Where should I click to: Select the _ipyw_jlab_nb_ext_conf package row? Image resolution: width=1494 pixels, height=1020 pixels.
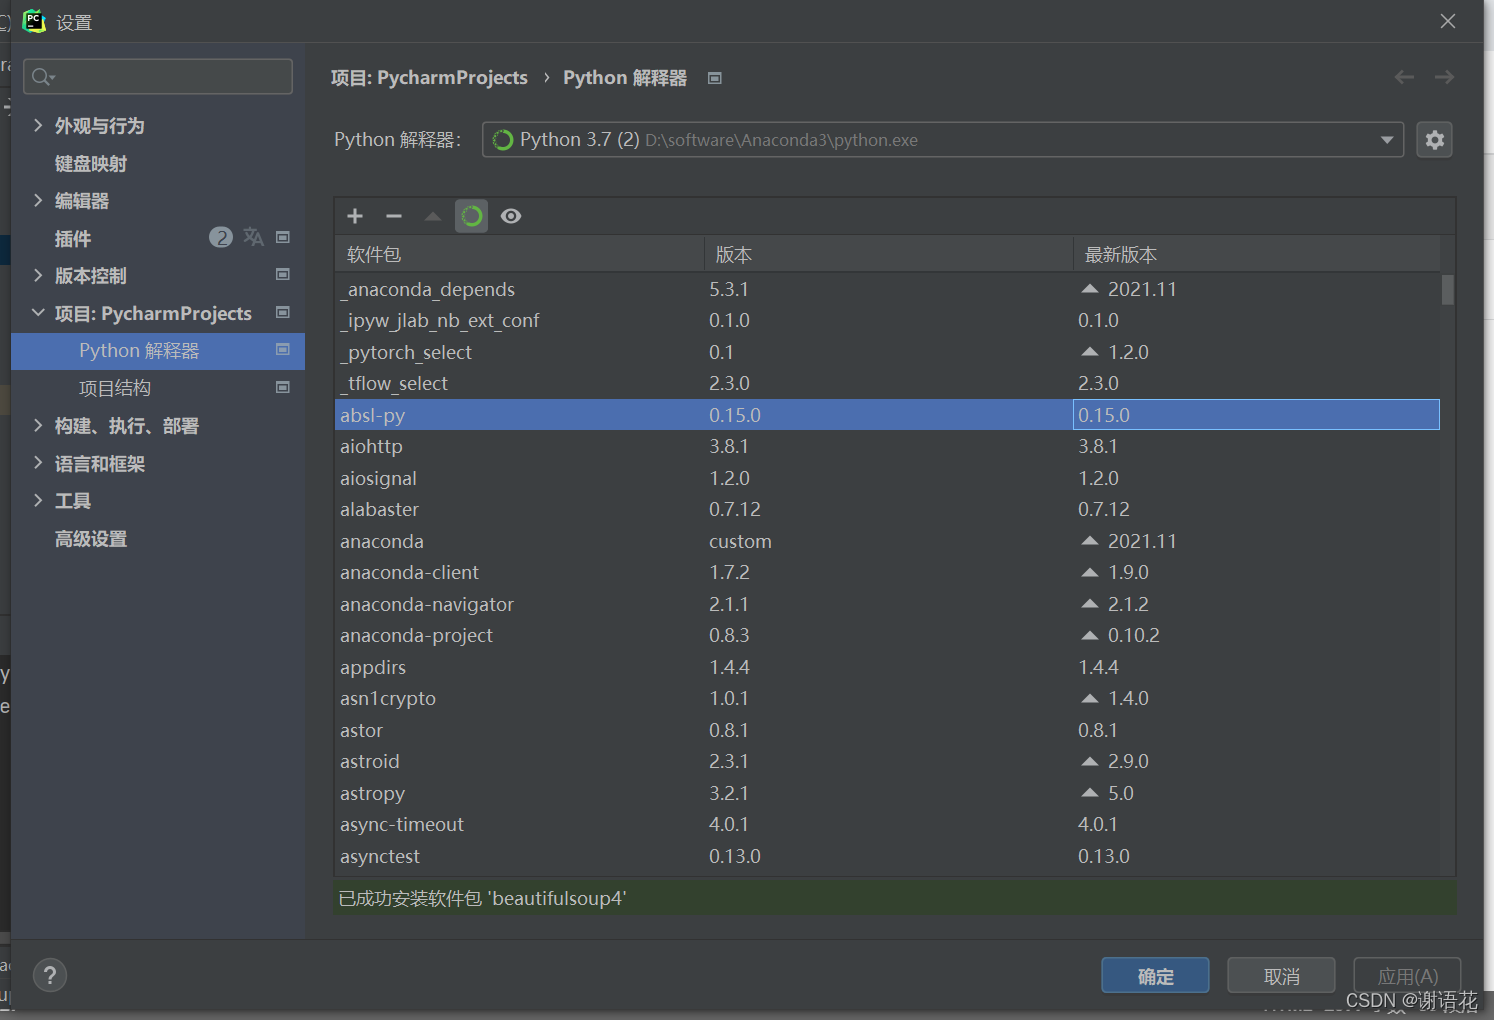coord(888,320)
